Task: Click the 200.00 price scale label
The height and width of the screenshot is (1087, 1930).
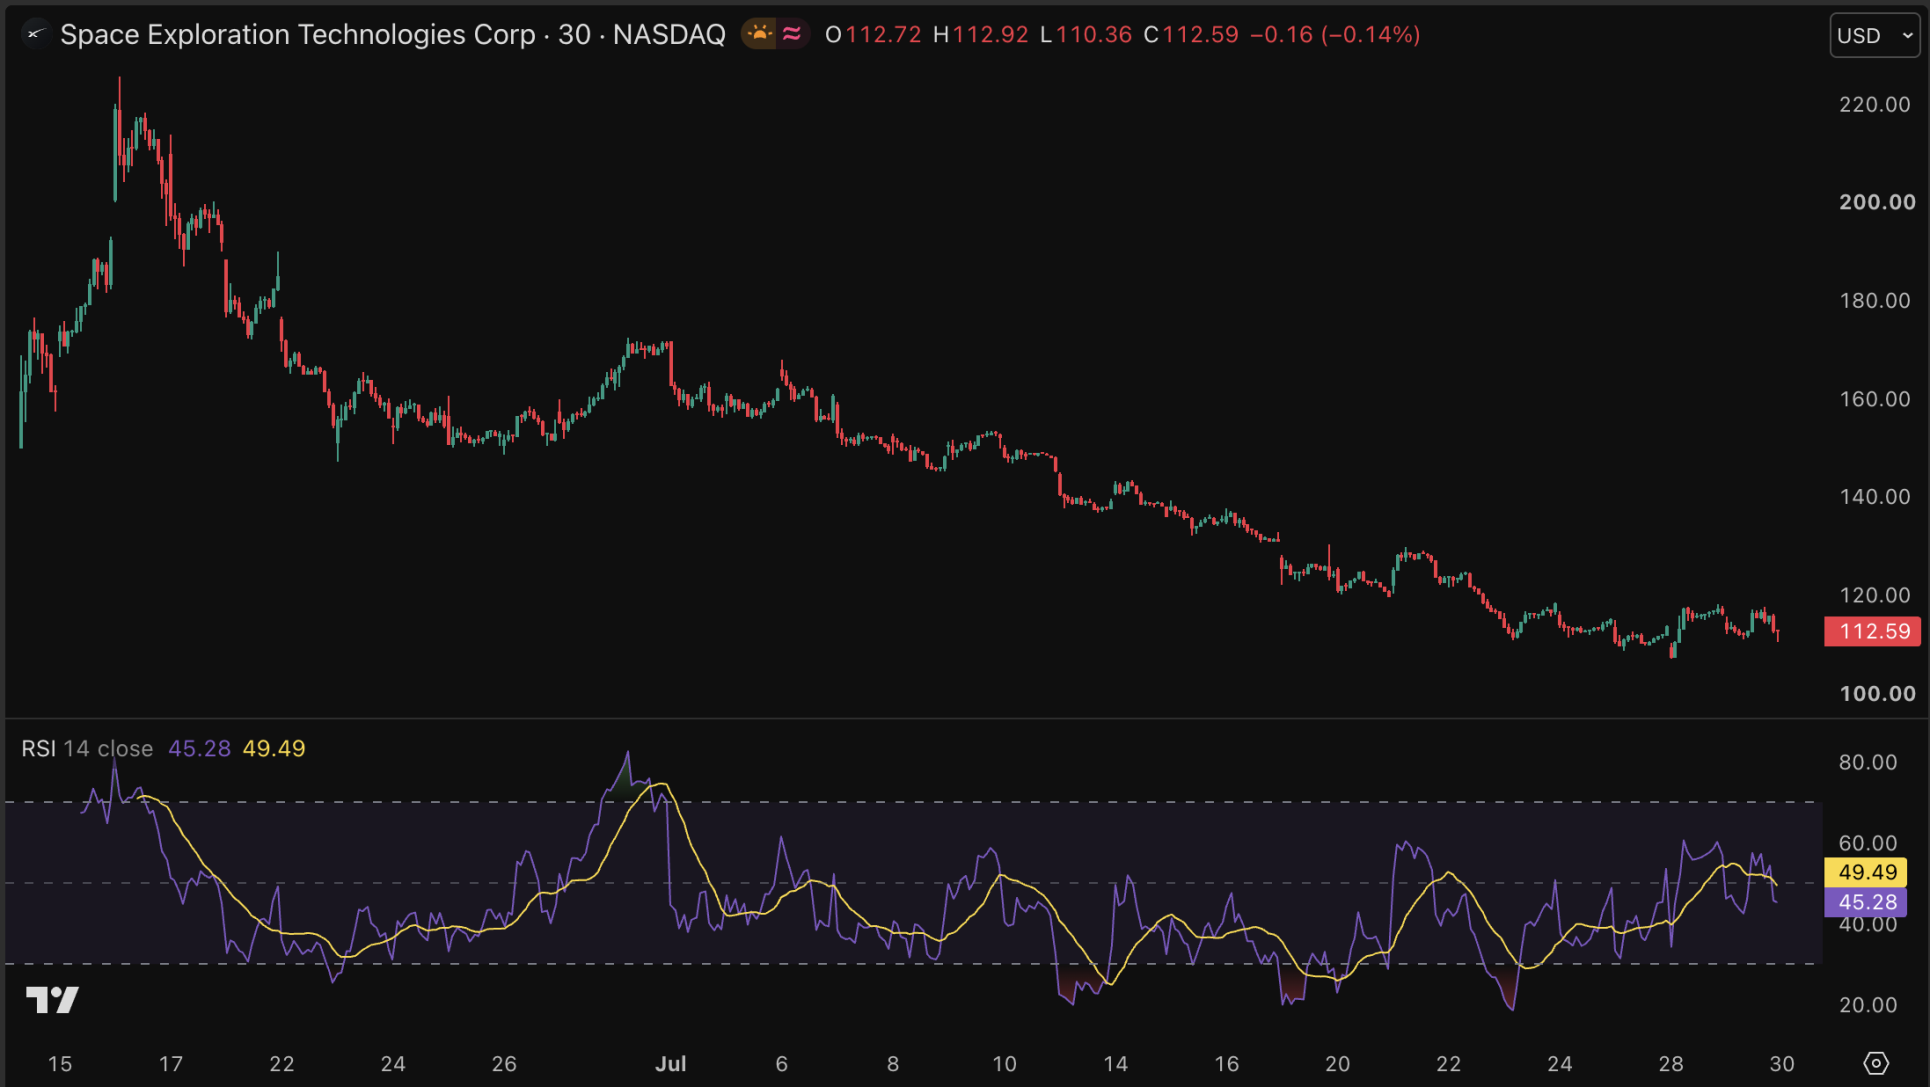Action: (1877, 202)
